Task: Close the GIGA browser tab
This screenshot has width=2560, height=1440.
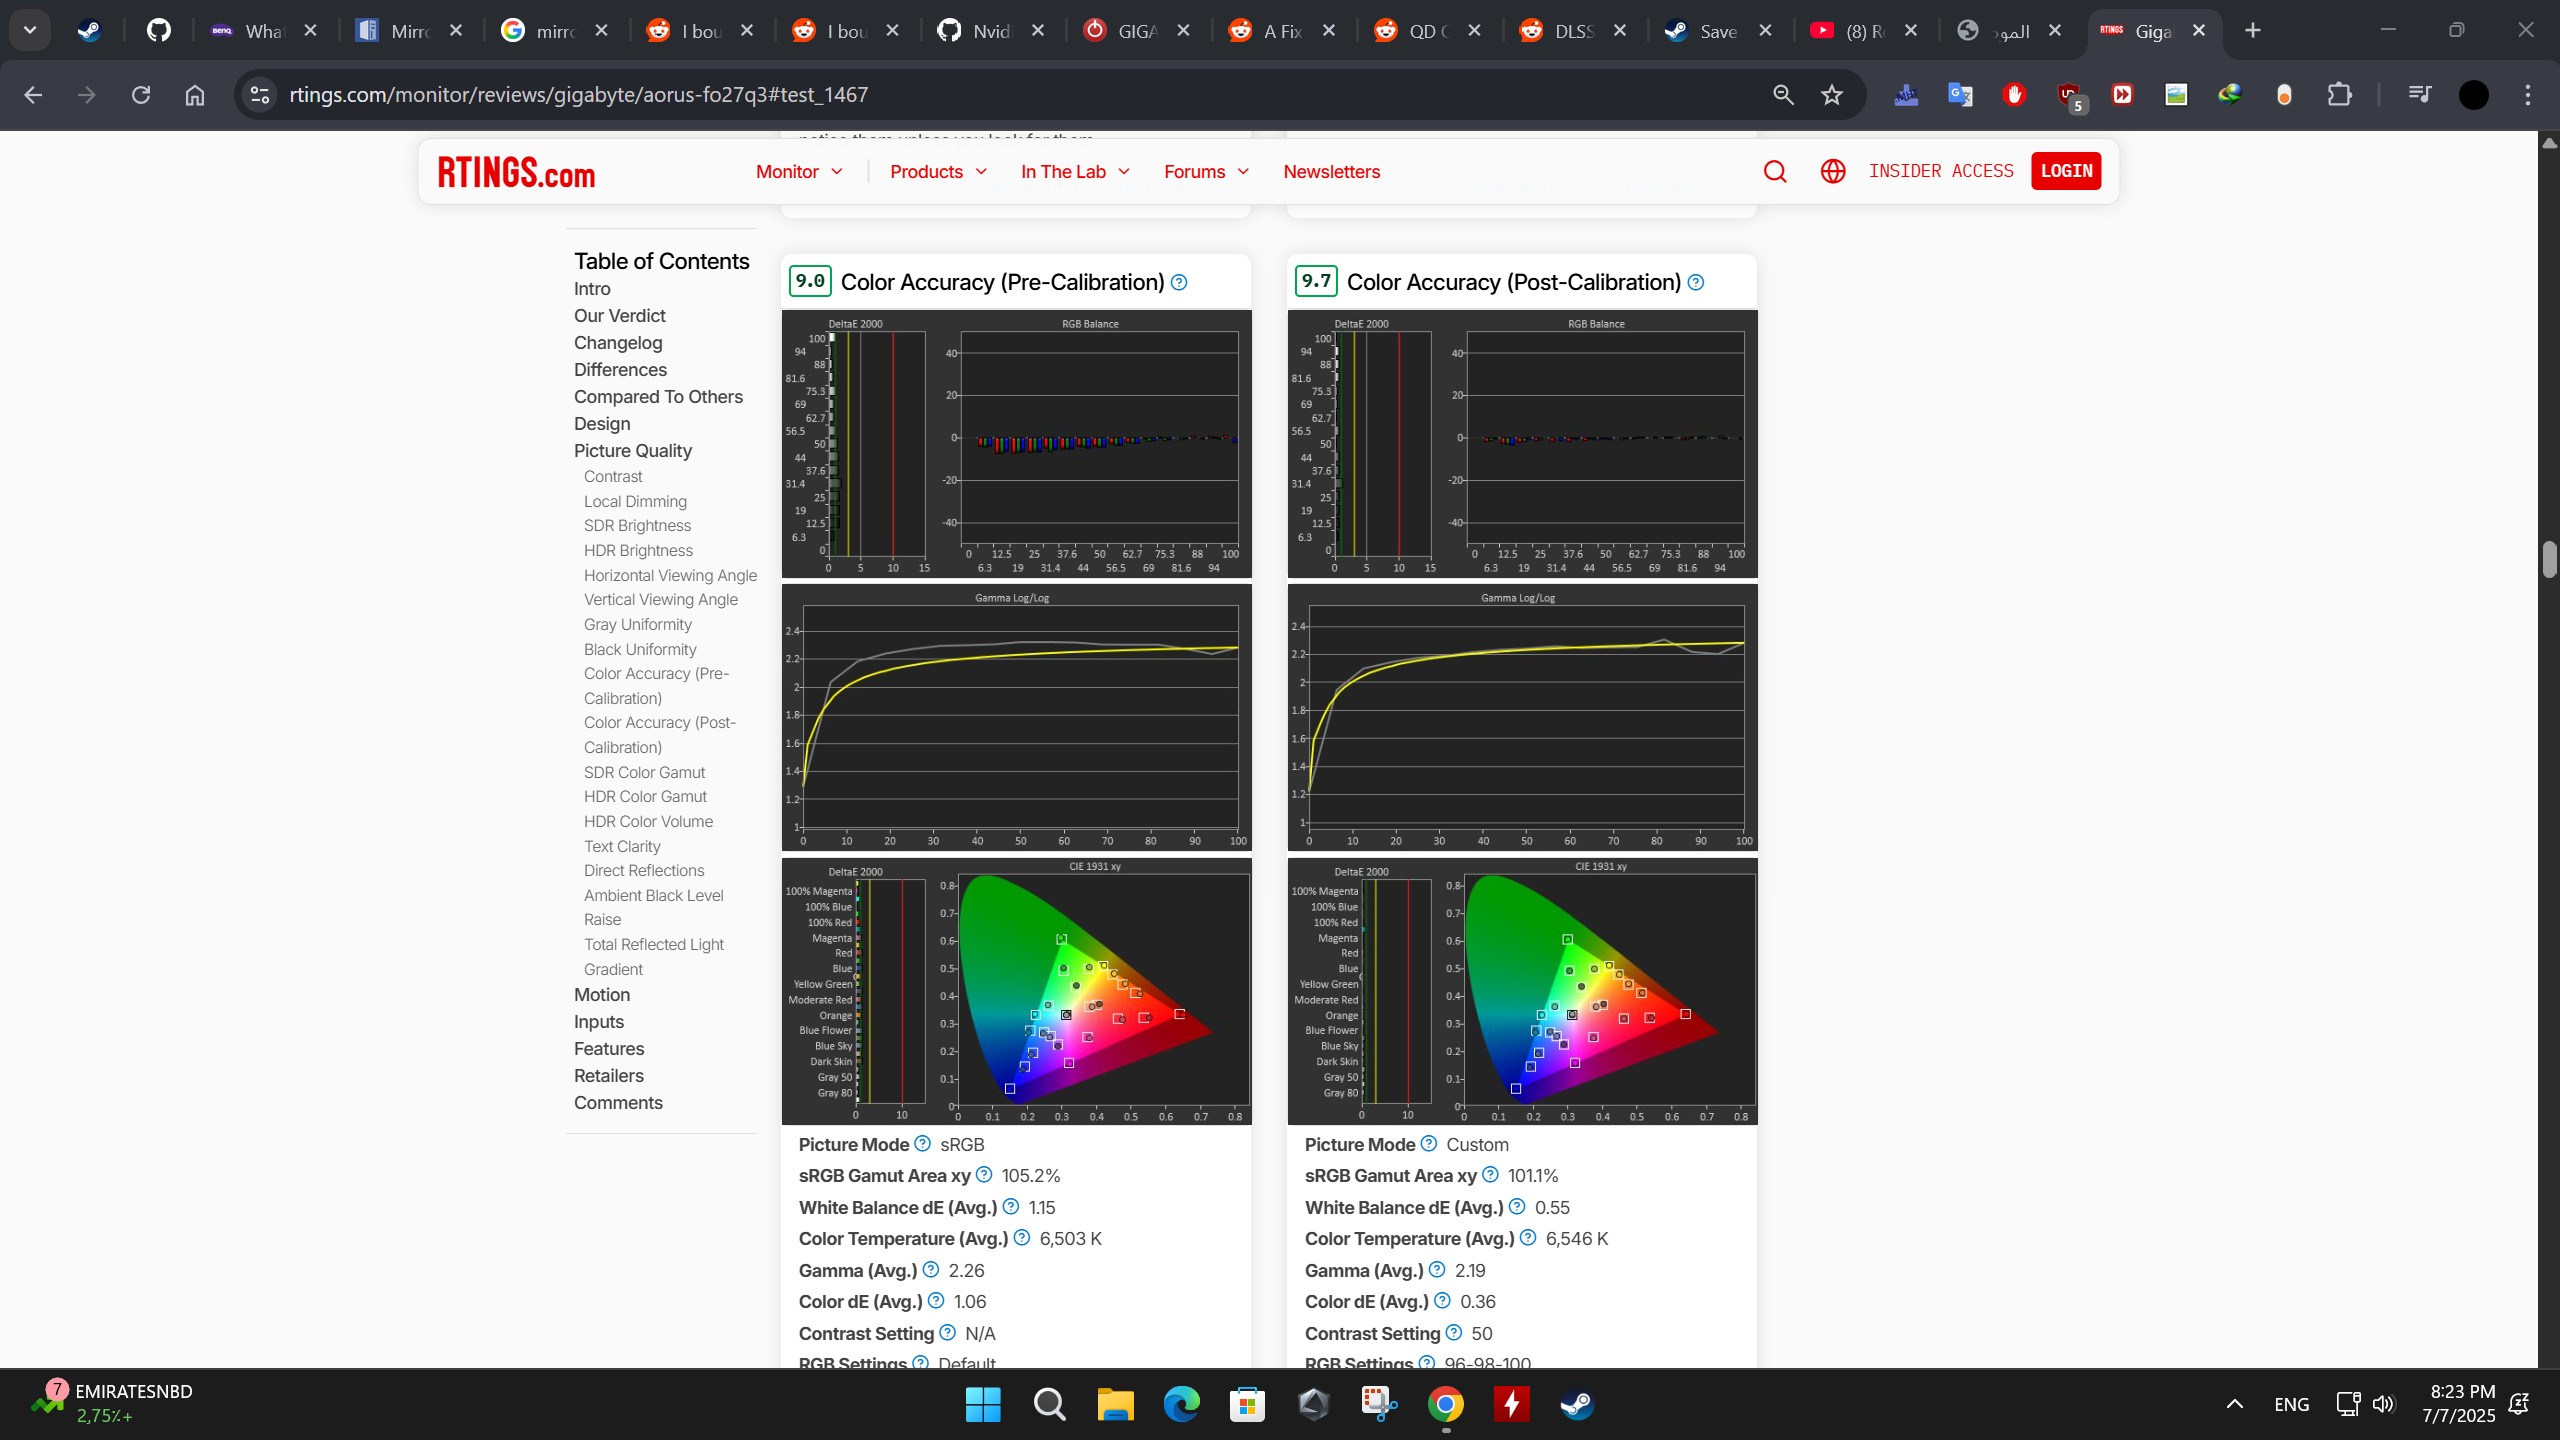Action: click(x=1183, y=31)
